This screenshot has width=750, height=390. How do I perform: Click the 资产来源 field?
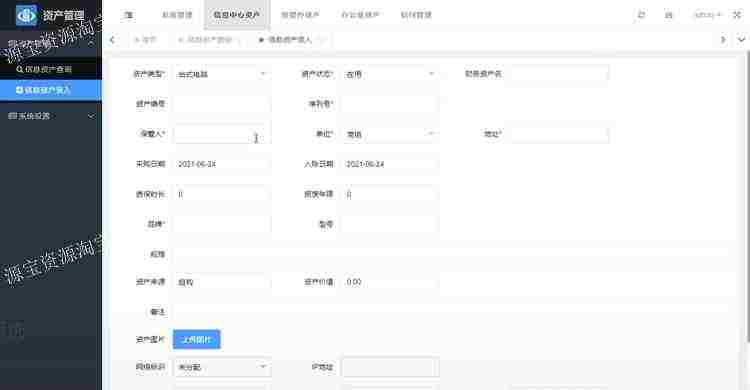click(221, 282)
